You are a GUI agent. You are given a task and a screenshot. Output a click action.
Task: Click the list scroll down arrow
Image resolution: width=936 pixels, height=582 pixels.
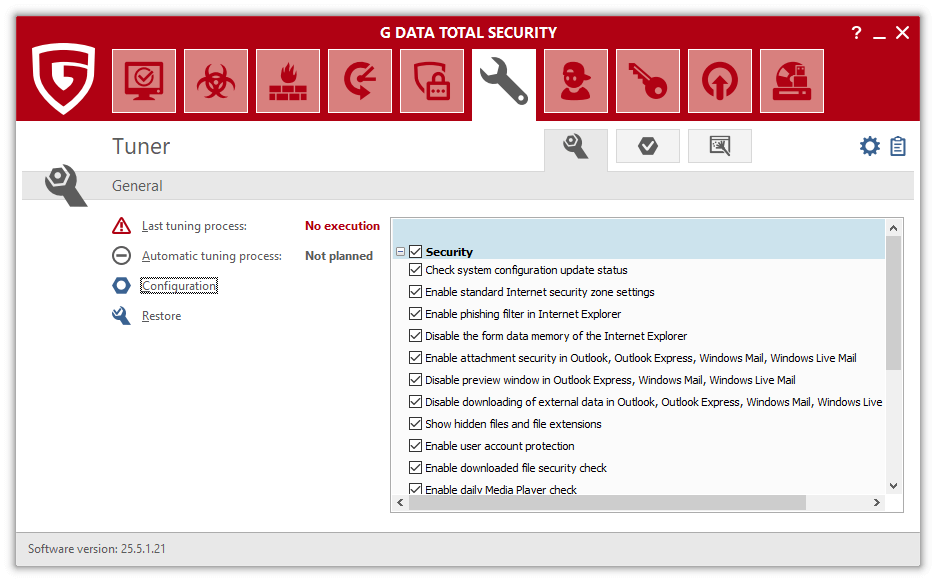pos(894,486)
